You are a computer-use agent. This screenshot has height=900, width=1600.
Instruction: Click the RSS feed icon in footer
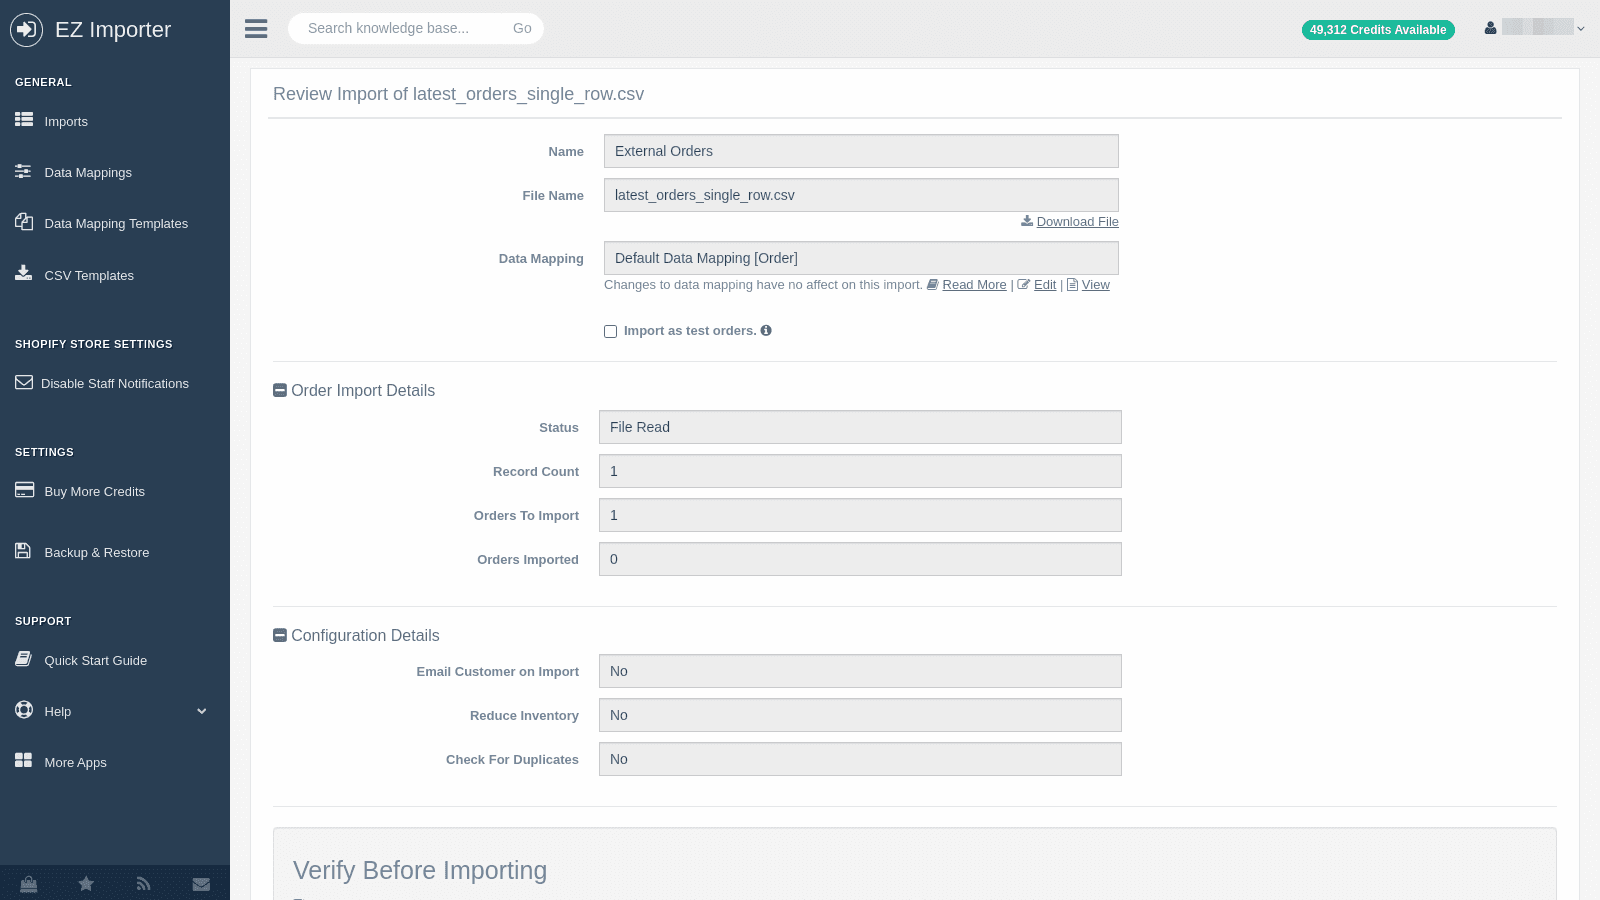[143, 883]
